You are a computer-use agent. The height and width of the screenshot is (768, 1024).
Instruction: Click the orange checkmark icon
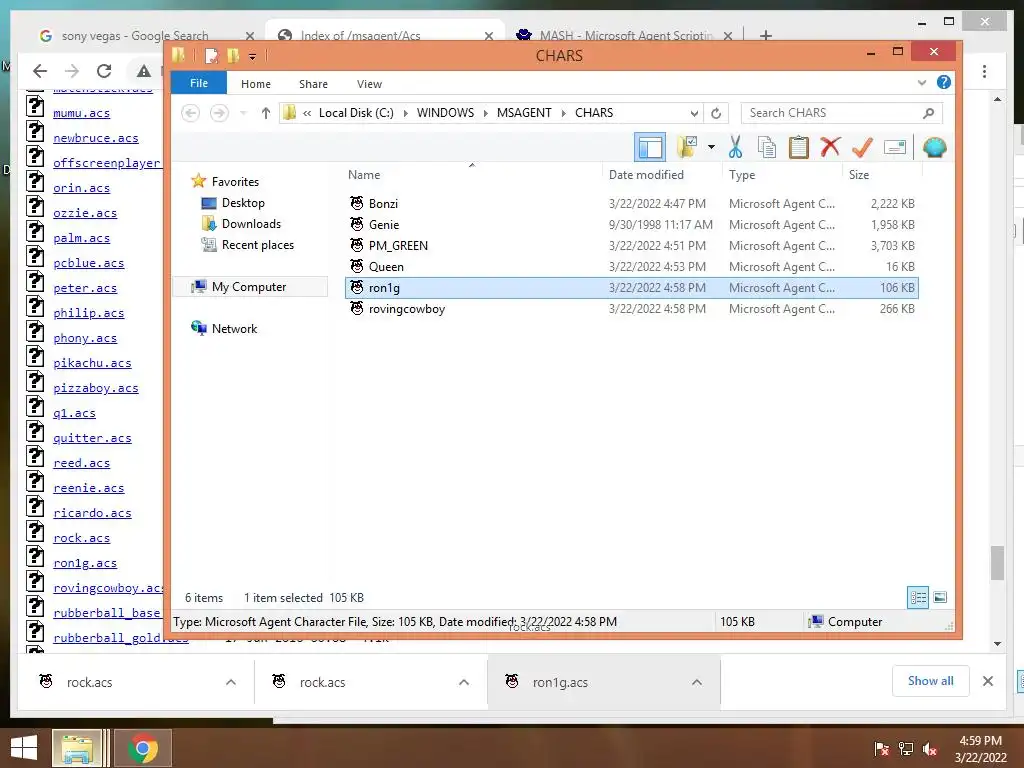pos(862,148)
